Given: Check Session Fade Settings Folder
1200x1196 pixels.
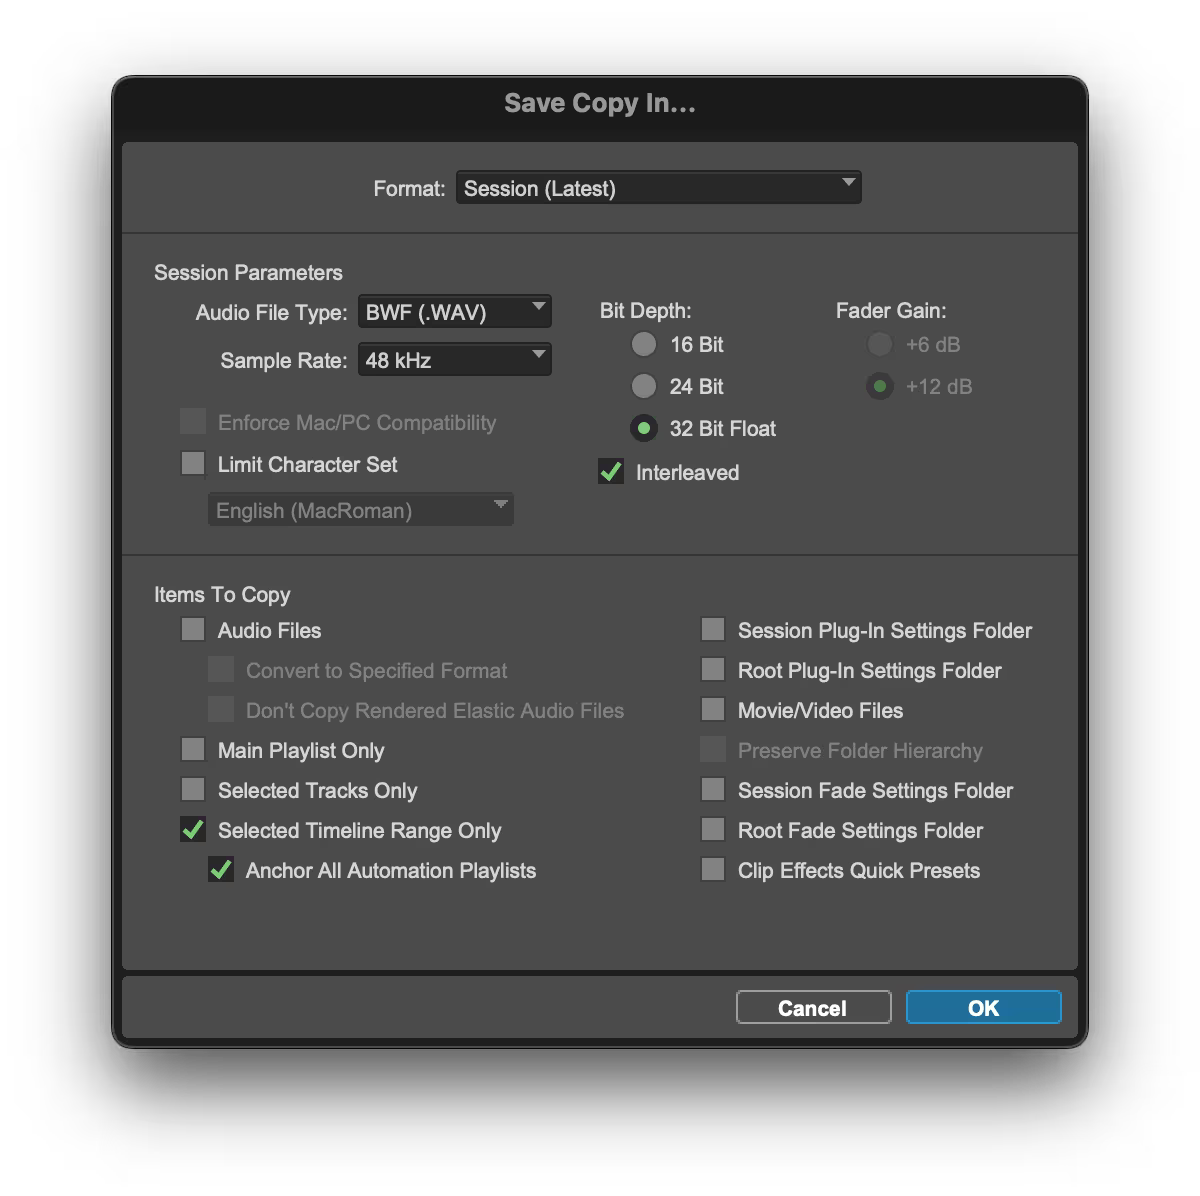Looking at the screenshot, I should click(x=713, y=789).
